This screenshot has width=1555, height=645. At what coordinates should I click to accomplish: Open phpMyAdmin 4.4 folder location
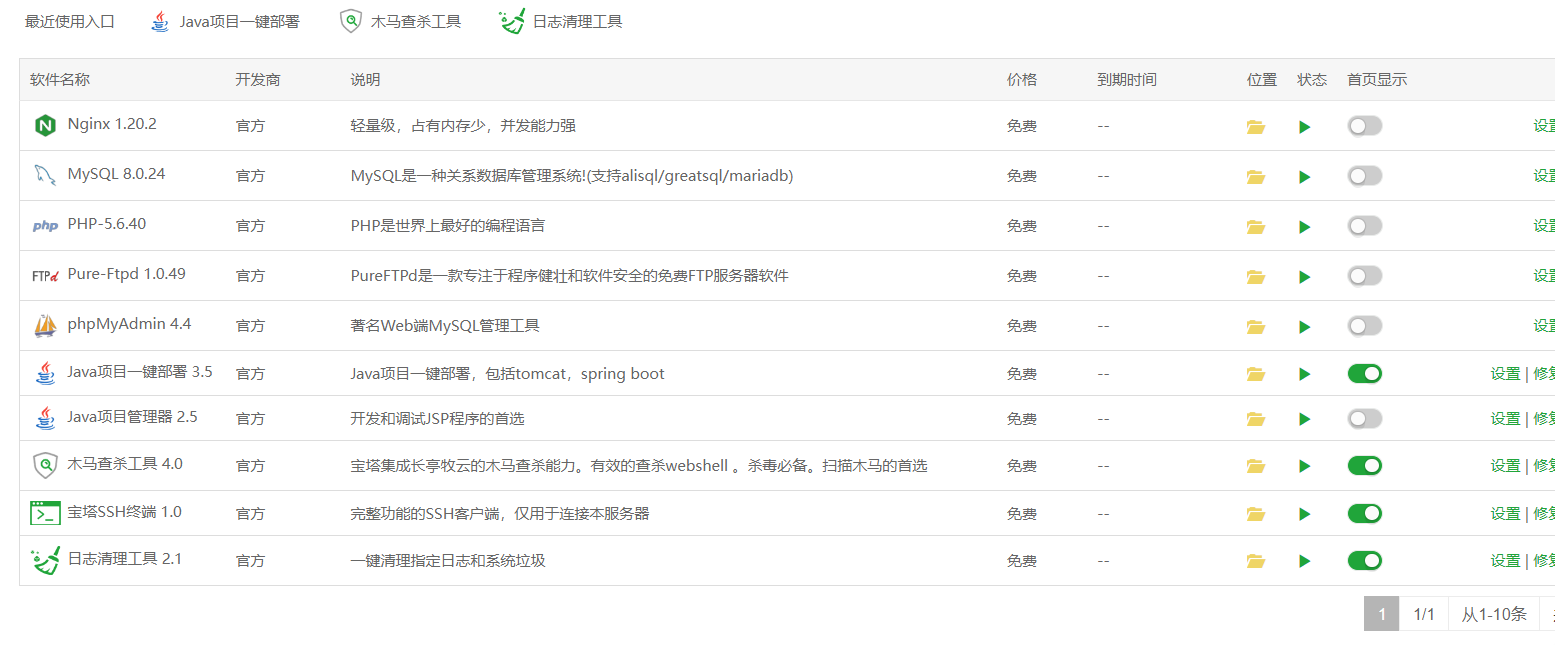pyautogui.click(x=1256, y=327)
